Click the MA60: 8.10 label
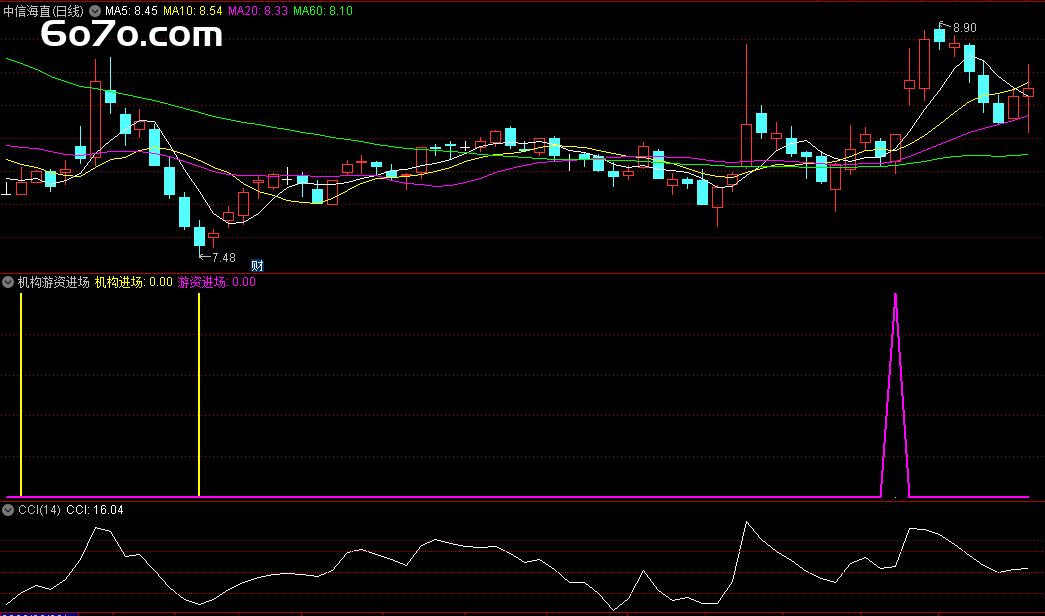This screenshot has height=616, width=1045. coord(323,11)
